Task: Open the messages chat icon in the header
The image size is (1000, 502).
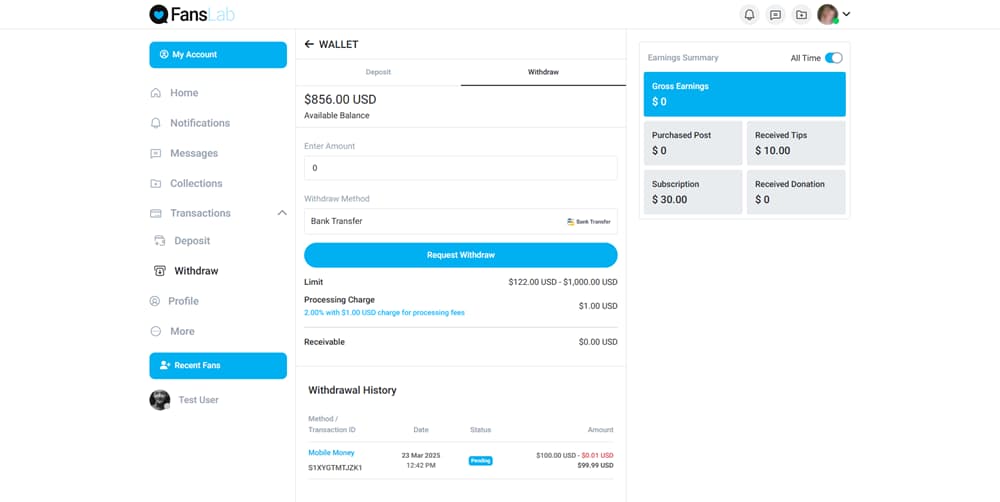Action: (x=776, y=15)
